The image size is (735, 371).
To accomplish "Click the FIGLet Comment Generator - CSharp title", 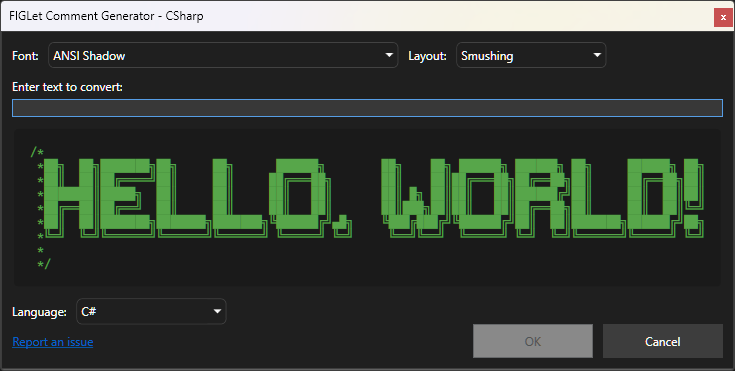I will click(x=106, y=16).
